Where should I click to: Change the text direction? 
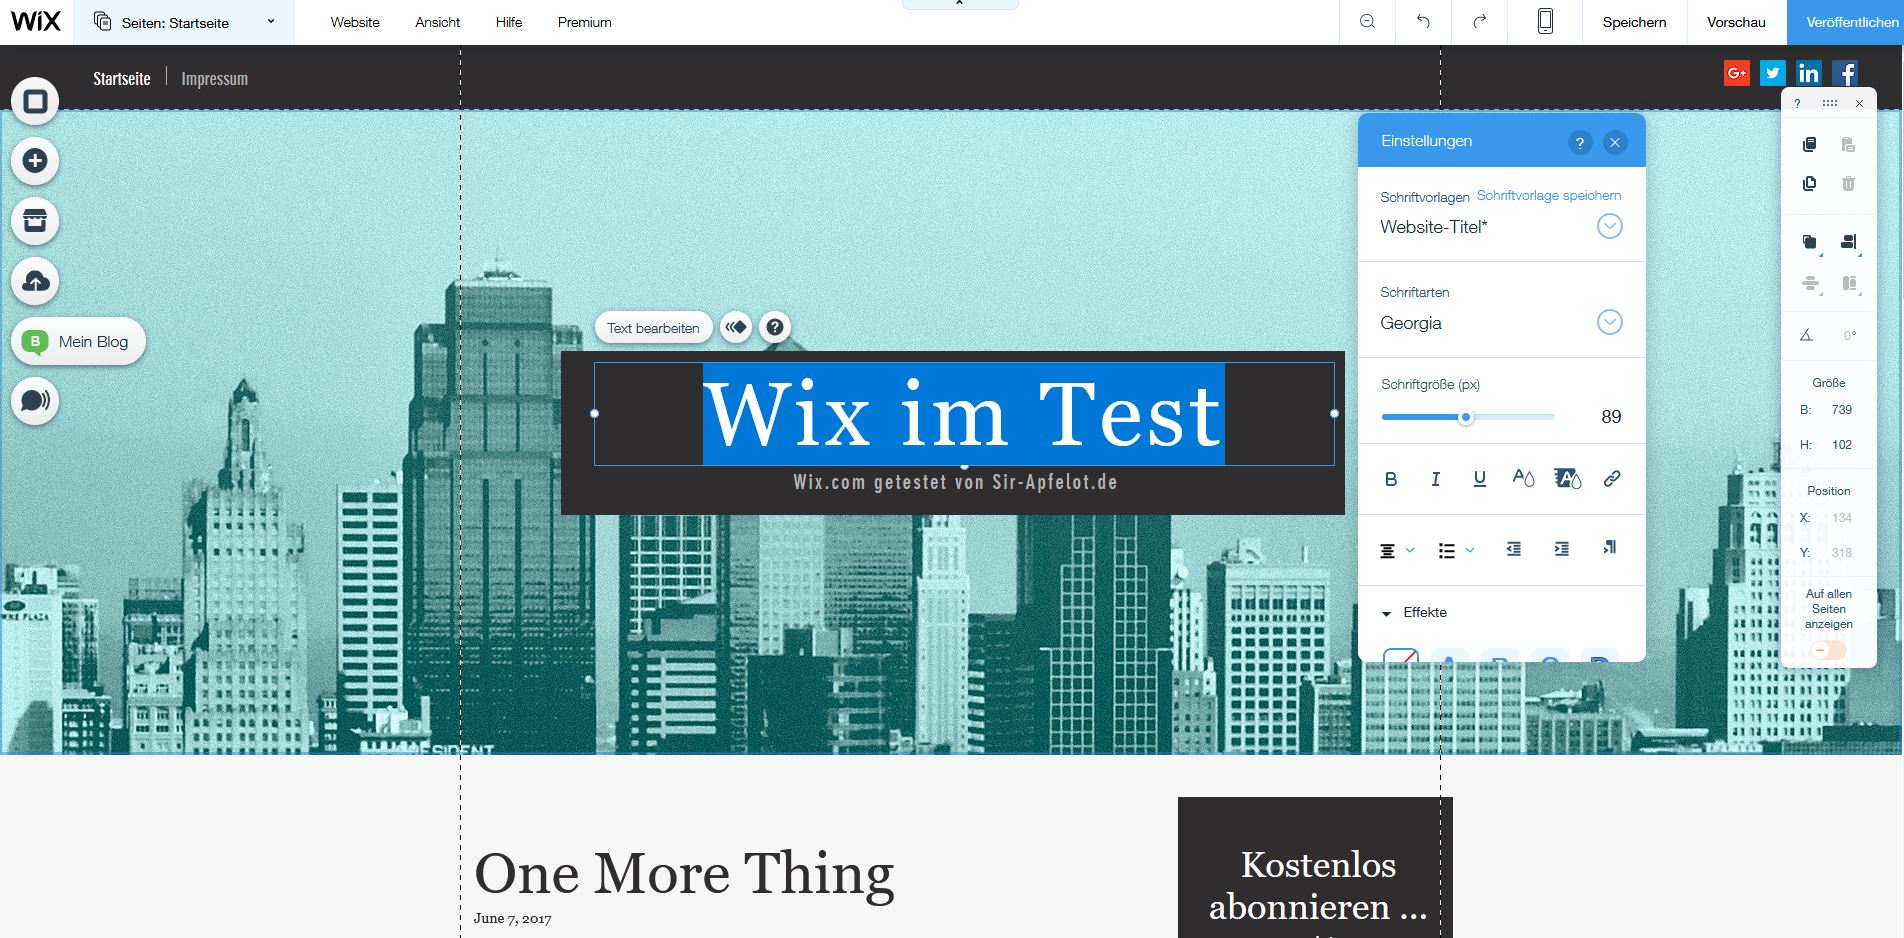point(1609,548)
